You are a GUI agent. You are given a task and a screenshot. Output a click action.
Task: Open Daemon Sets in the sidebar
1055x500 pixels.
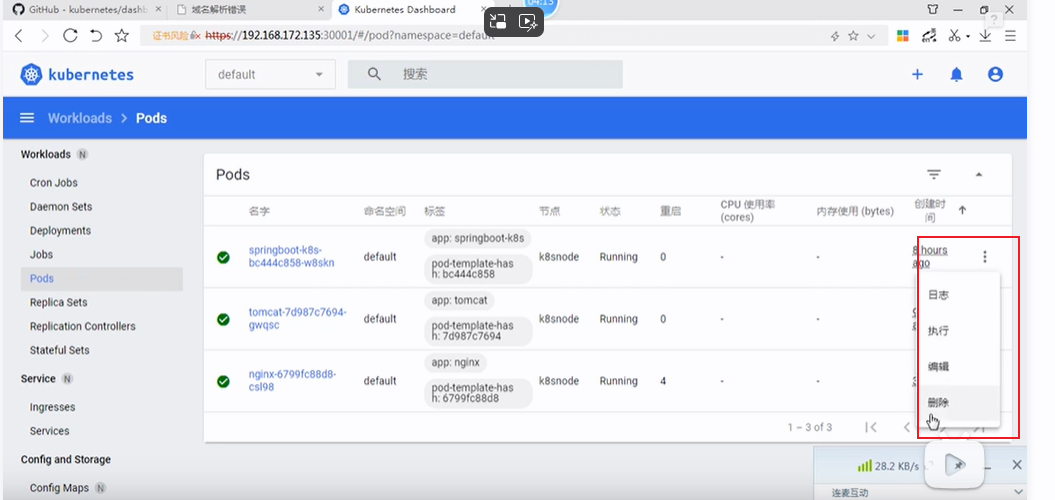click(61, 207)
